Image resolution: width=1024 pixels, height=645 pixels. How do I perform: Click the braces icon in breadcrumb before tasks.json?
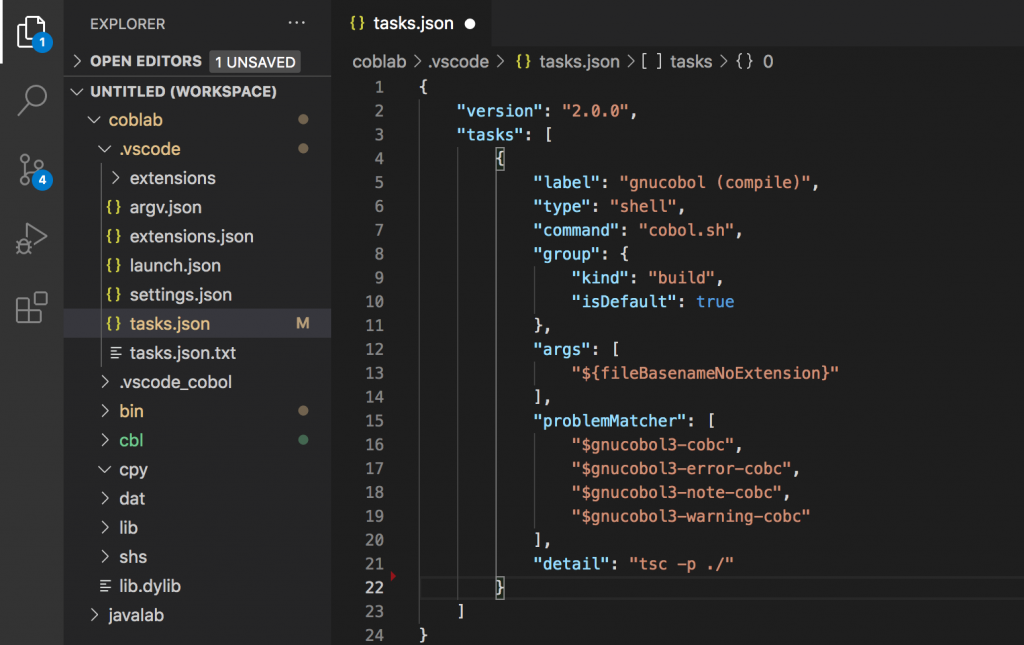point(523,61)
